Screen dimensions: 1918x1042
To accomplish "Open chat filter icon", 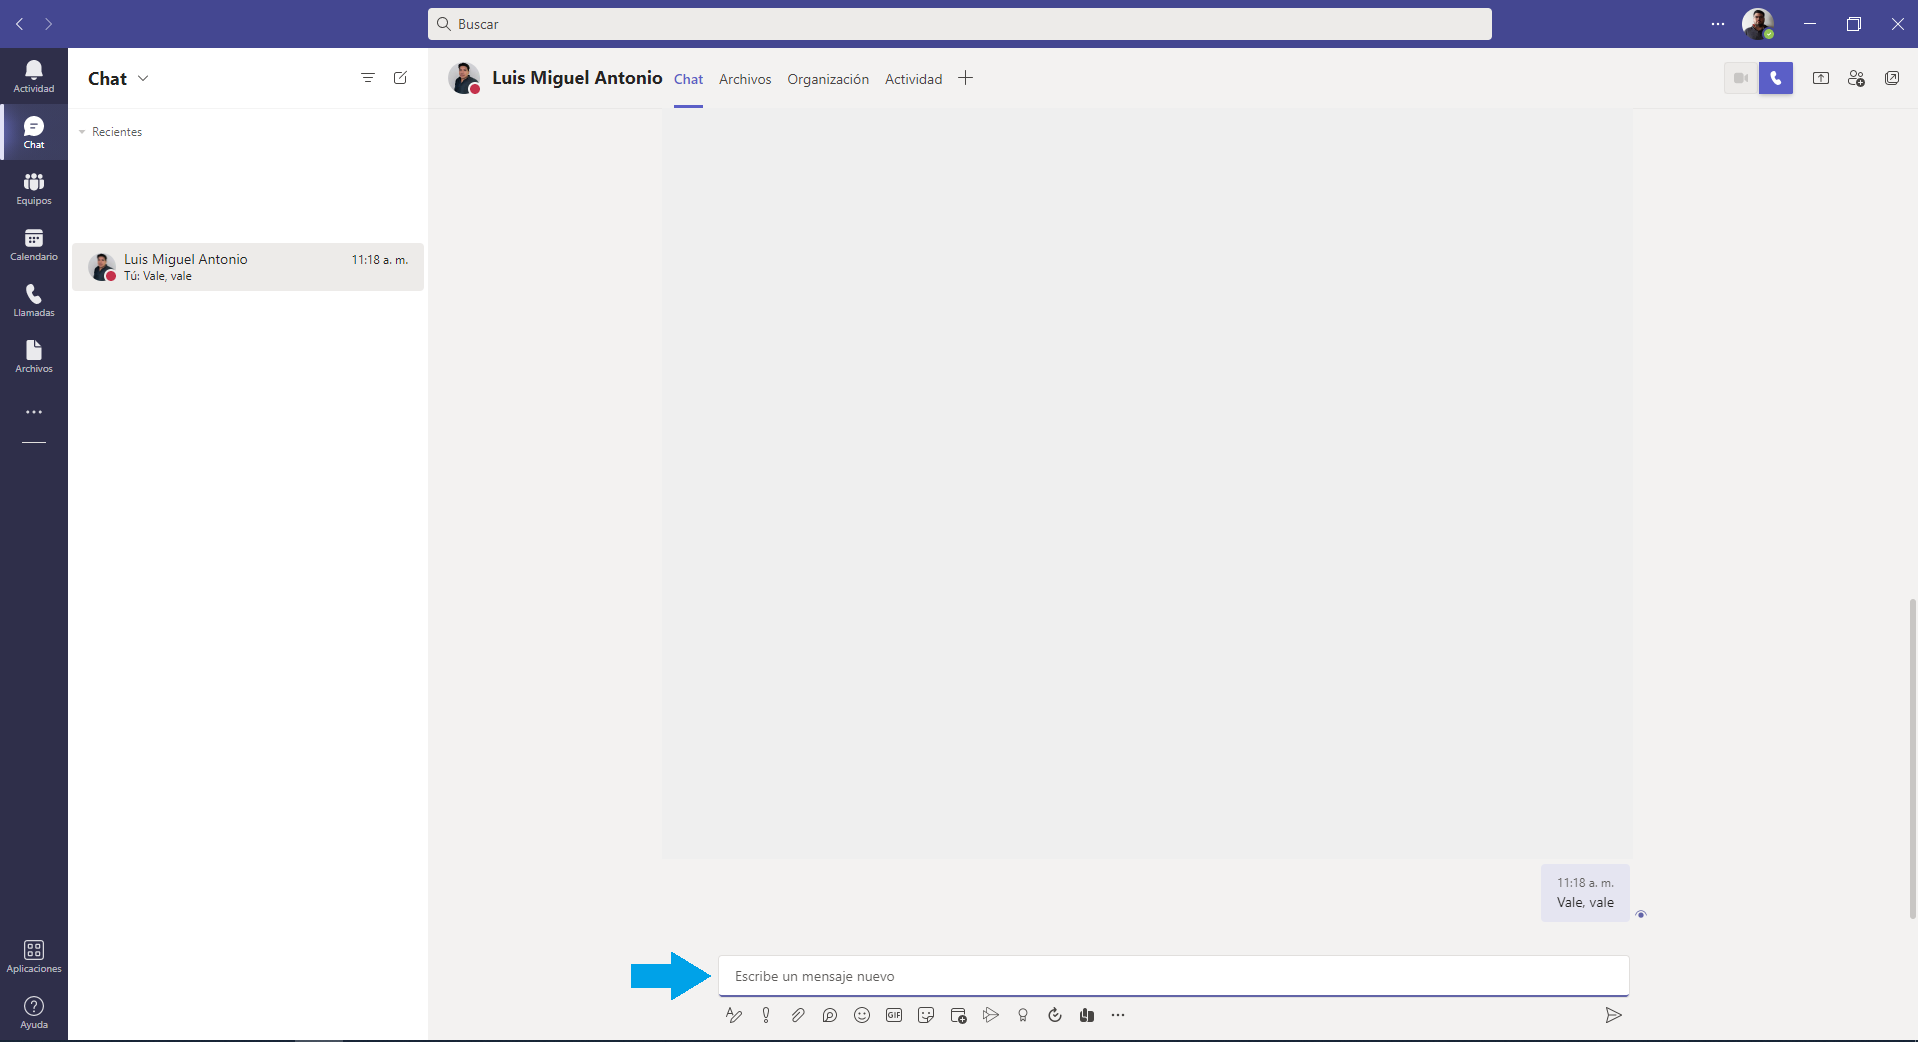I will (x=368, y=78).
